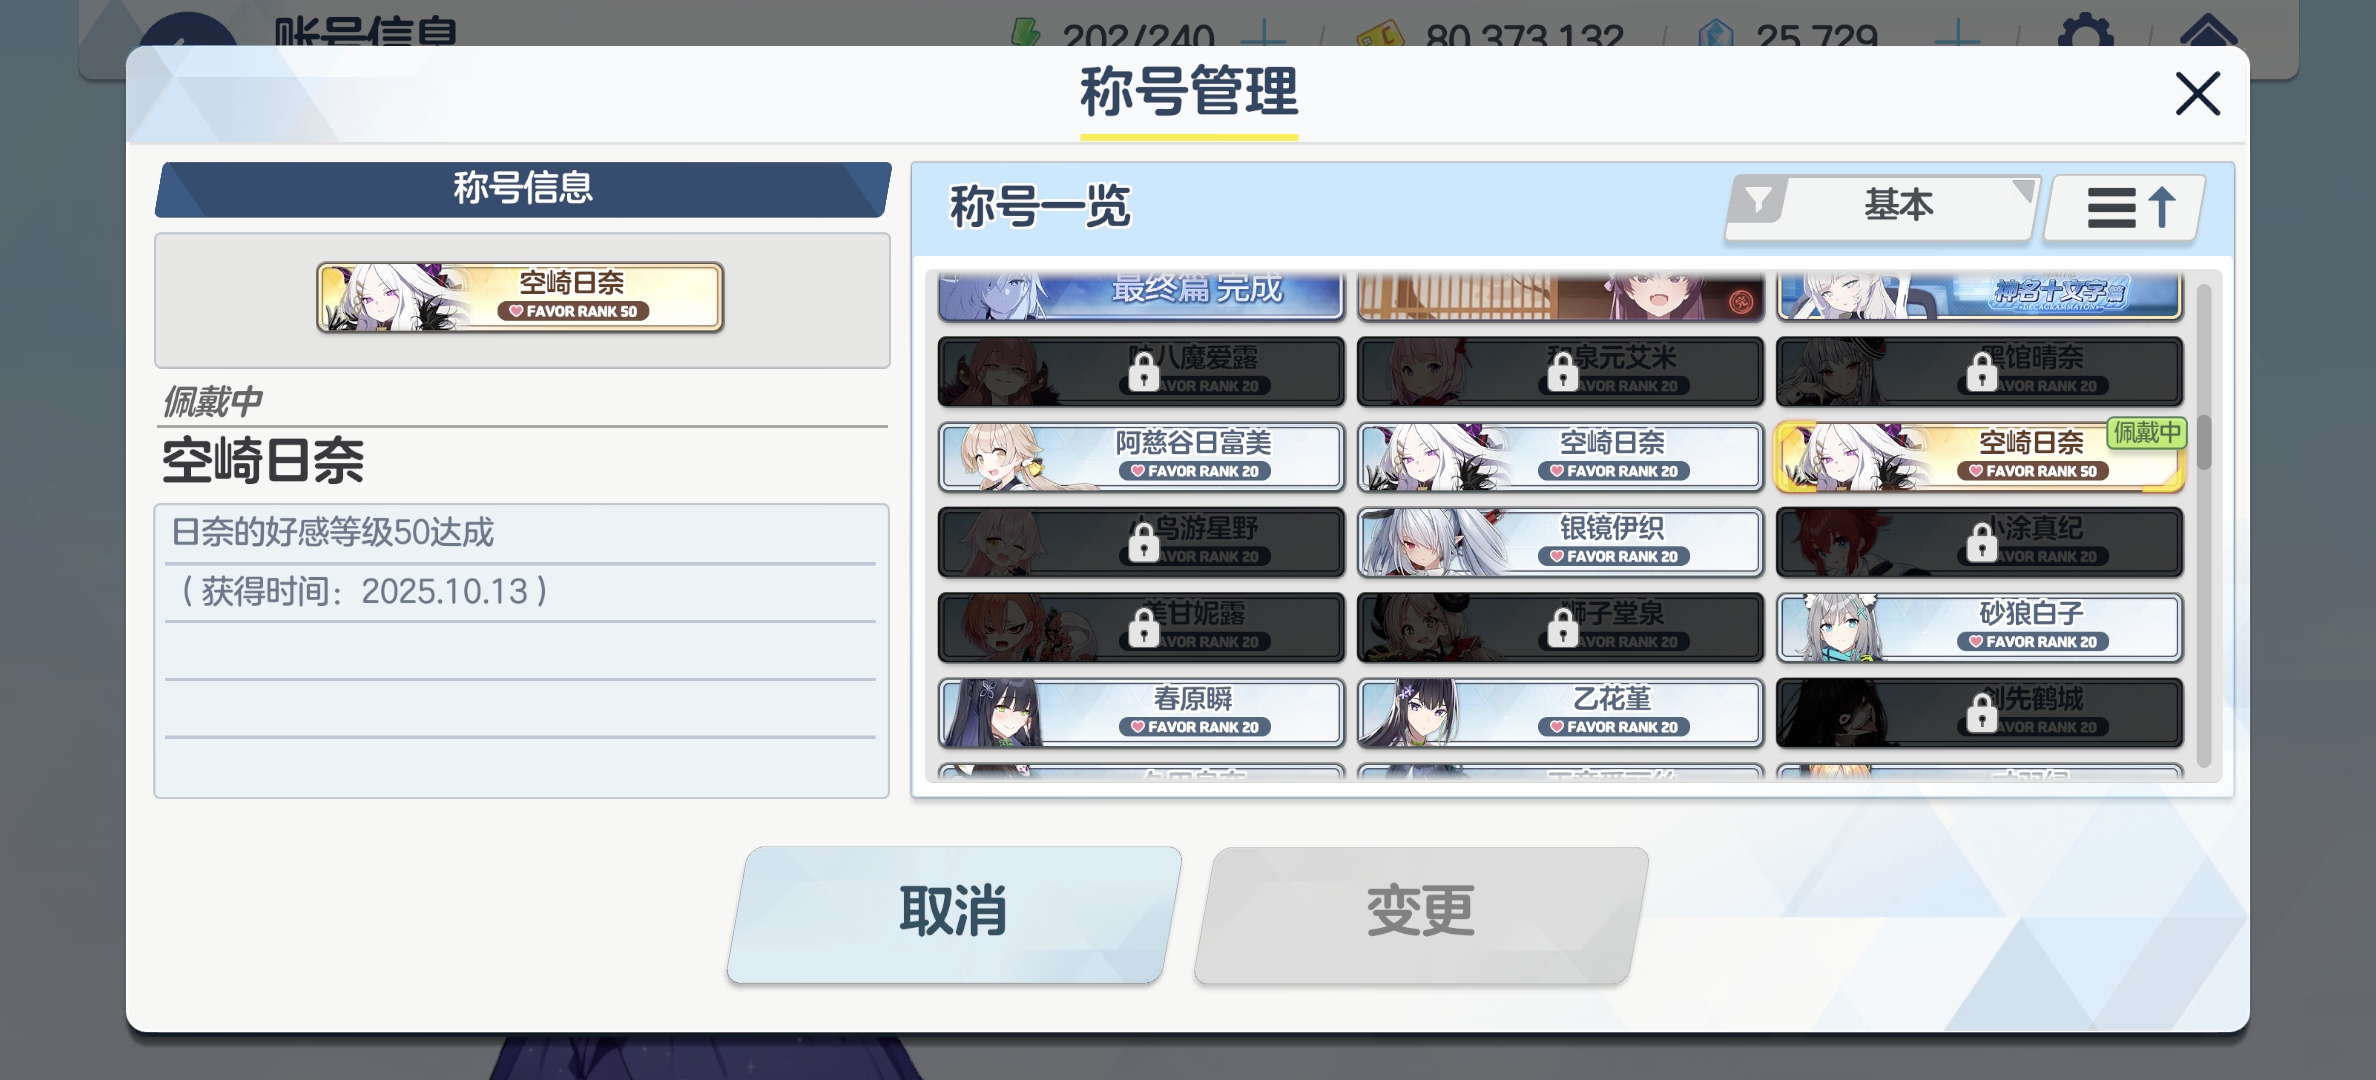
Task: Click lock icon on 狮子堂泉 title
Action: pyautogui.click(x=1562, y=630)
